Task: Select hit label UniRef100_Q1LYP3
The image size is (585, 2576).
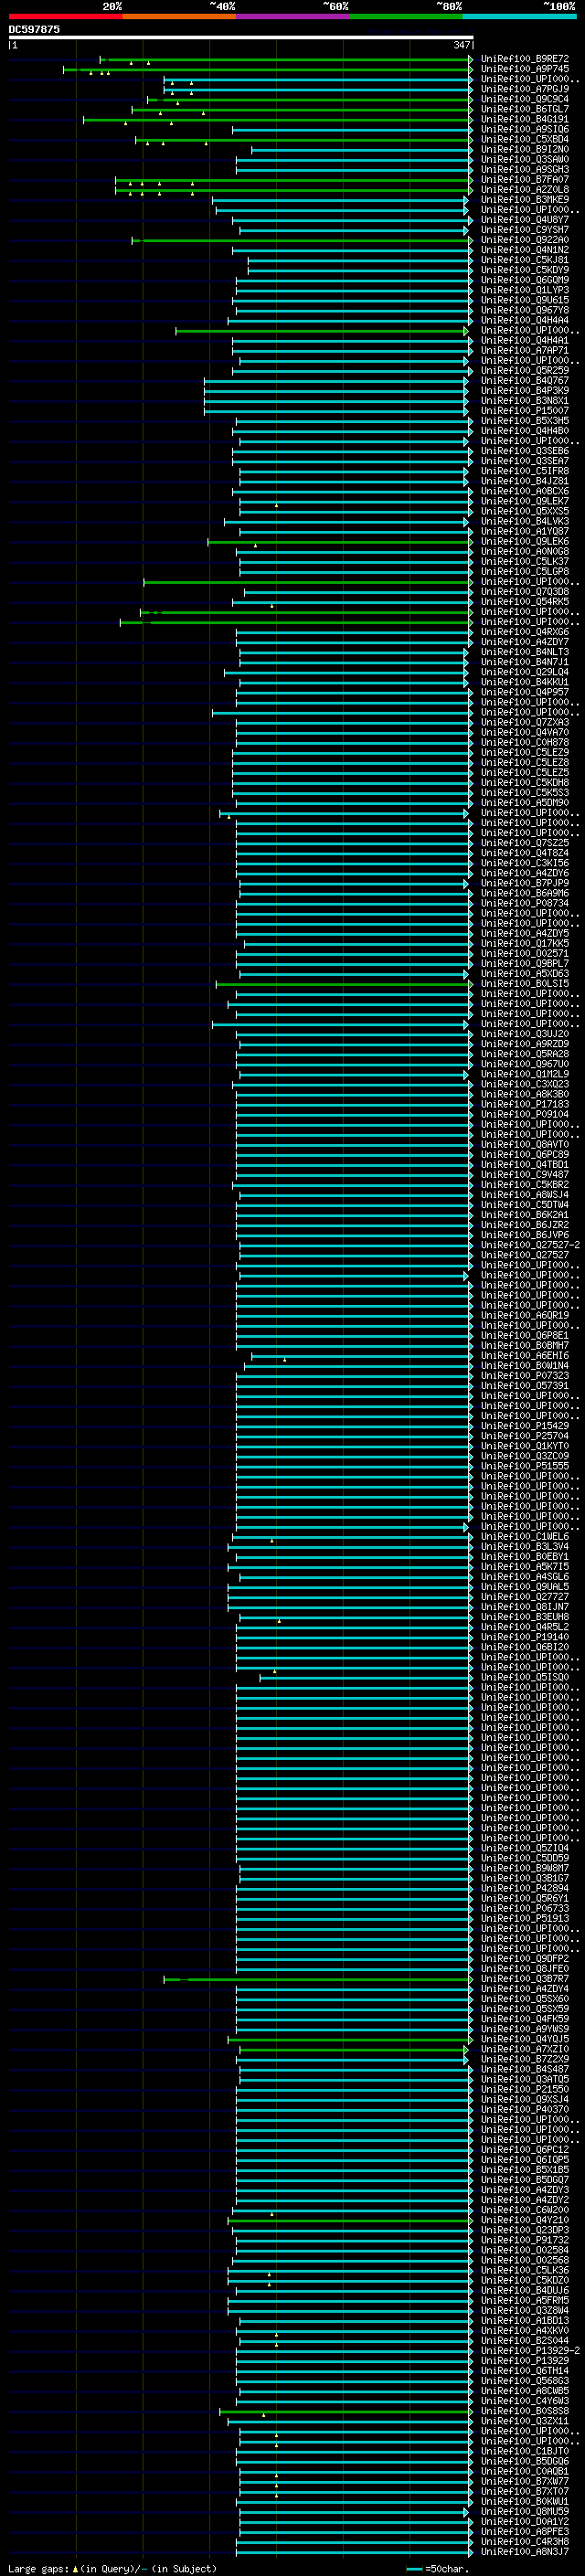Action: tap(525, 290)
